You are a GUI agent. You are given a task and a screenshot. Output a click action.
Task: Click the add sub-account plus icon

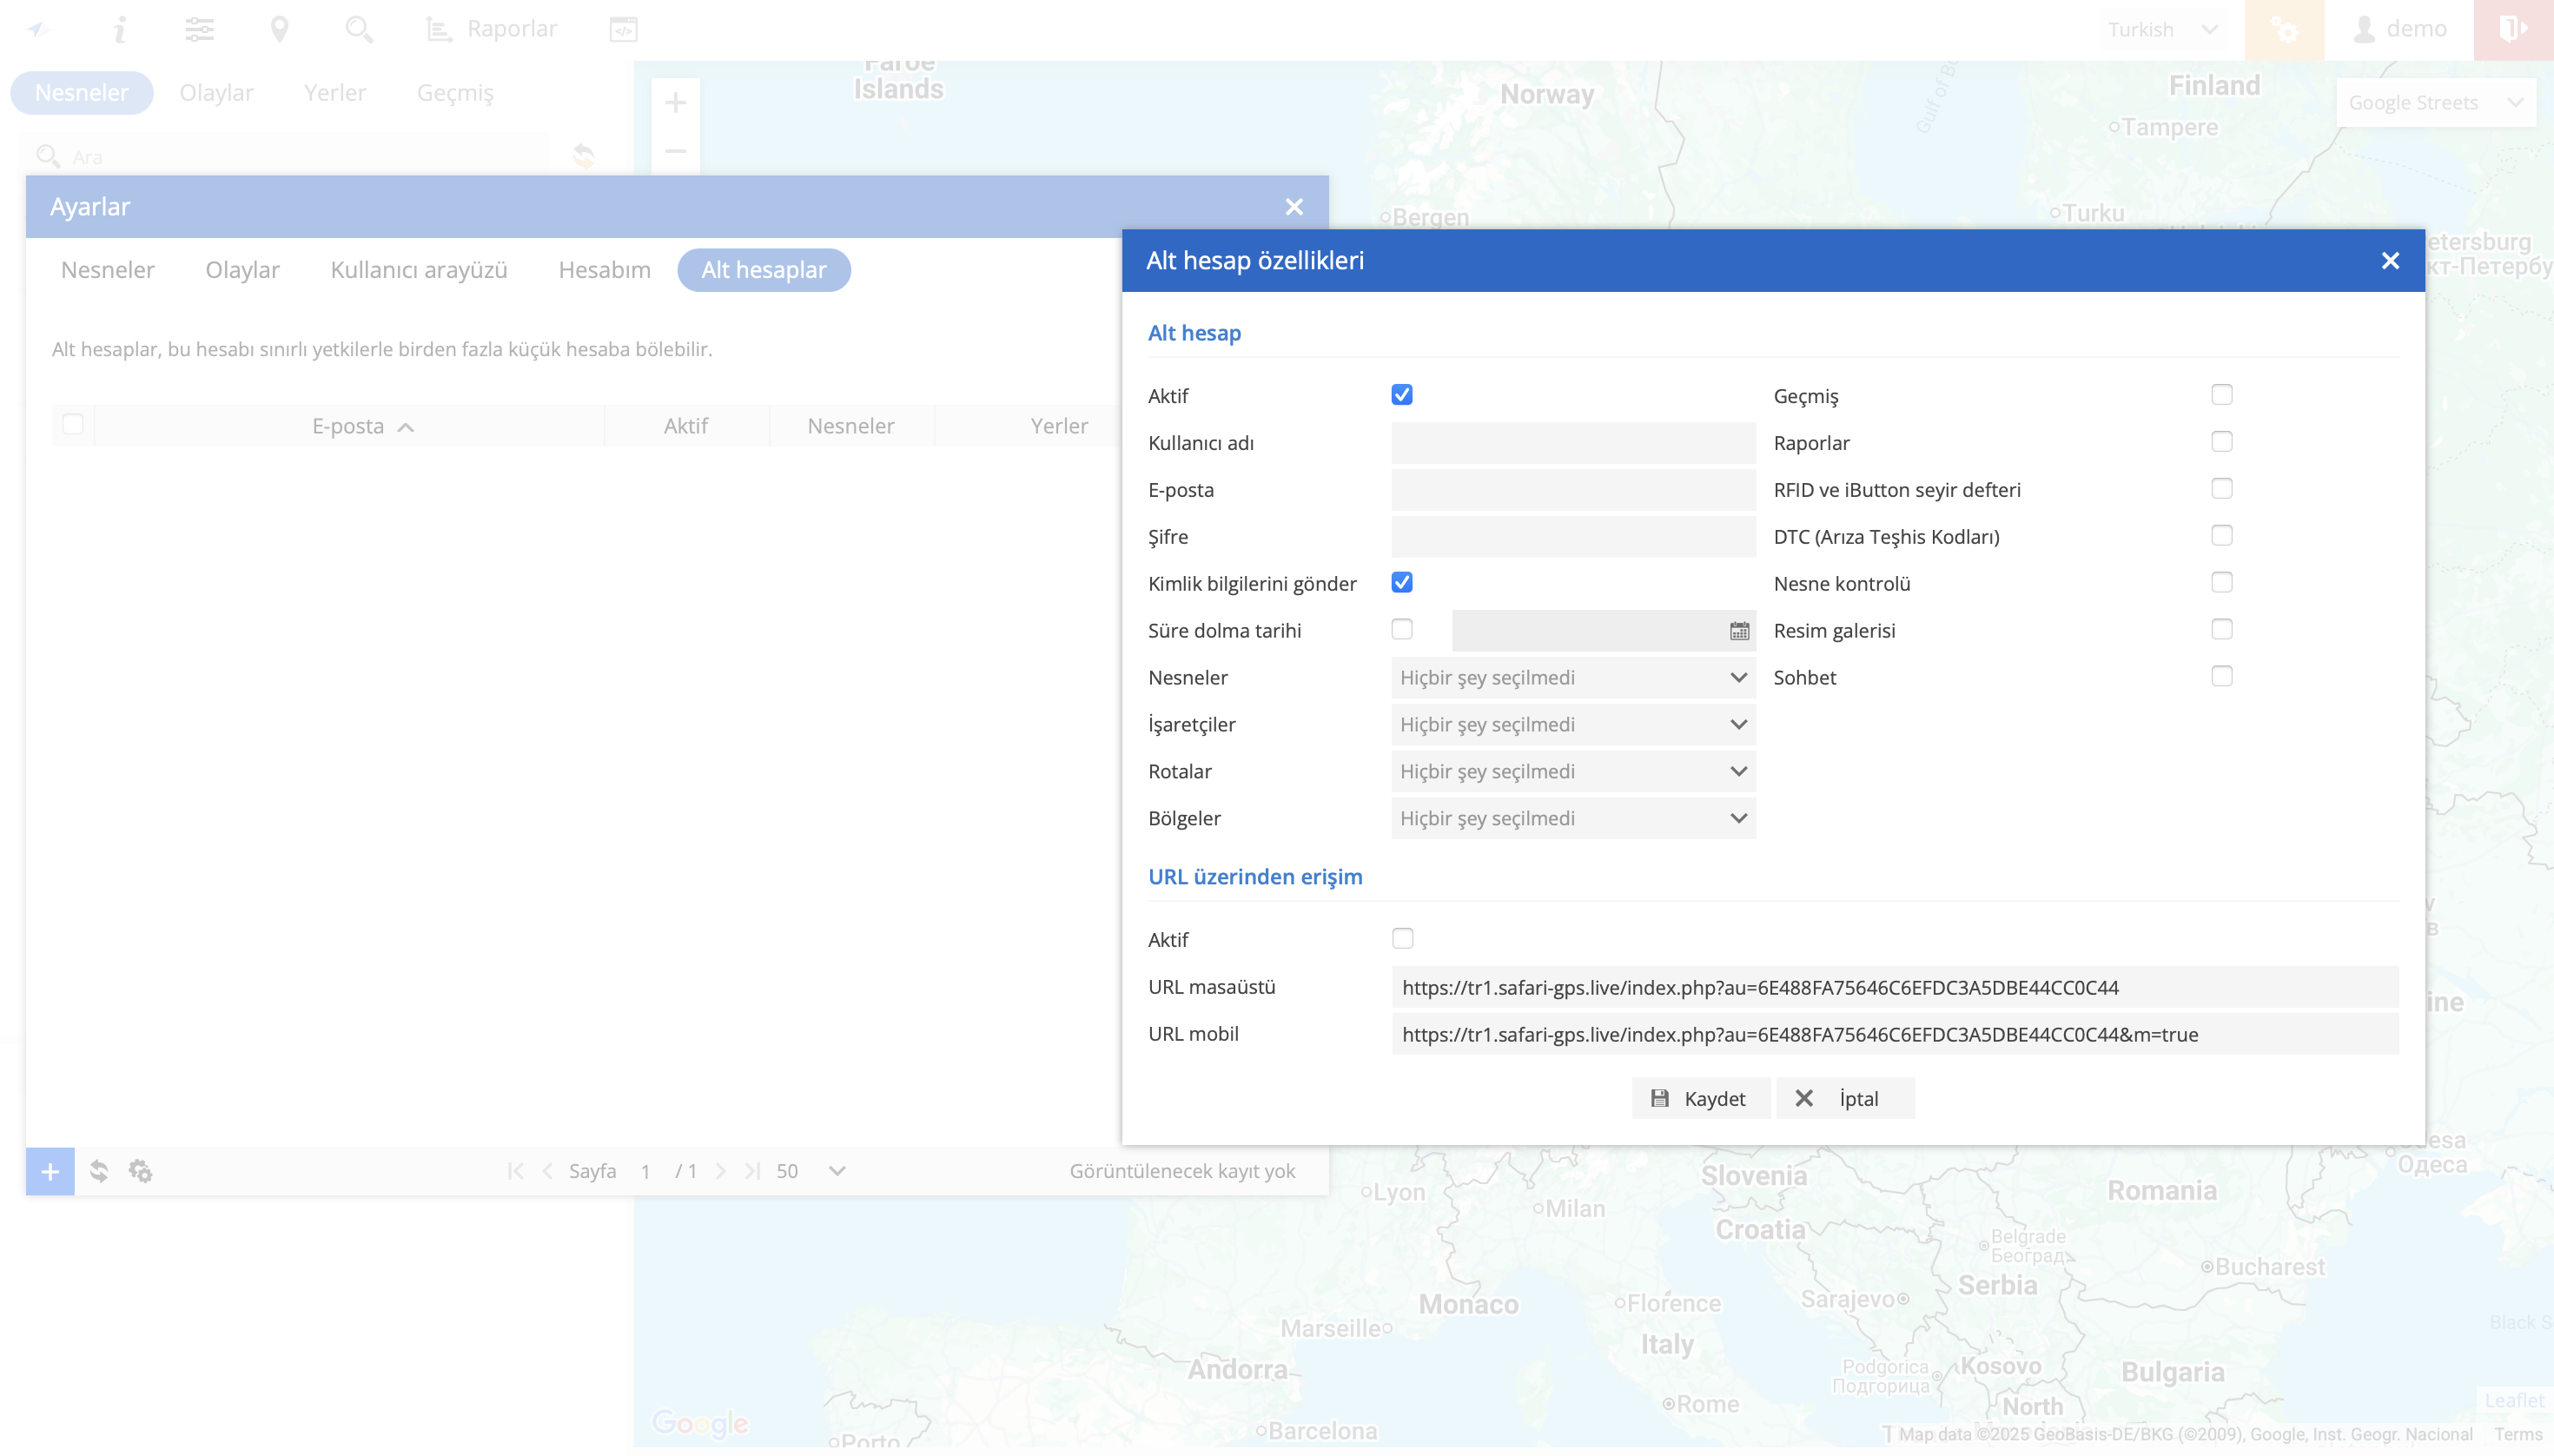50,1171
